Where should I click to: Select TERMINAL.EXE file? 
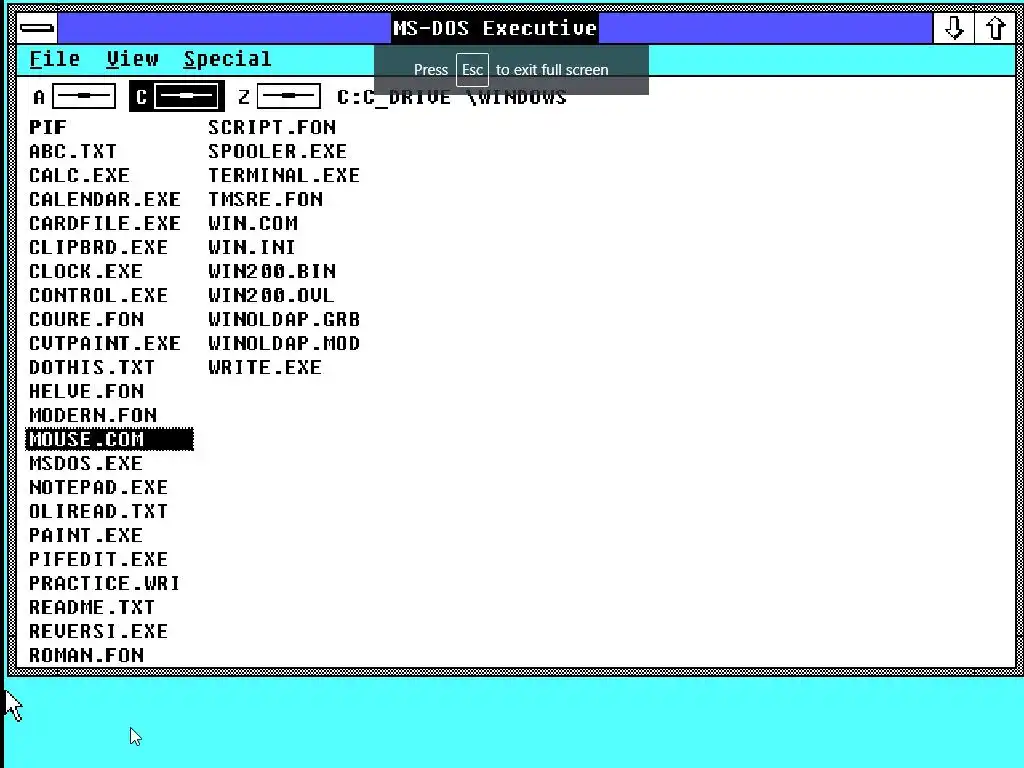pos(284,176)
